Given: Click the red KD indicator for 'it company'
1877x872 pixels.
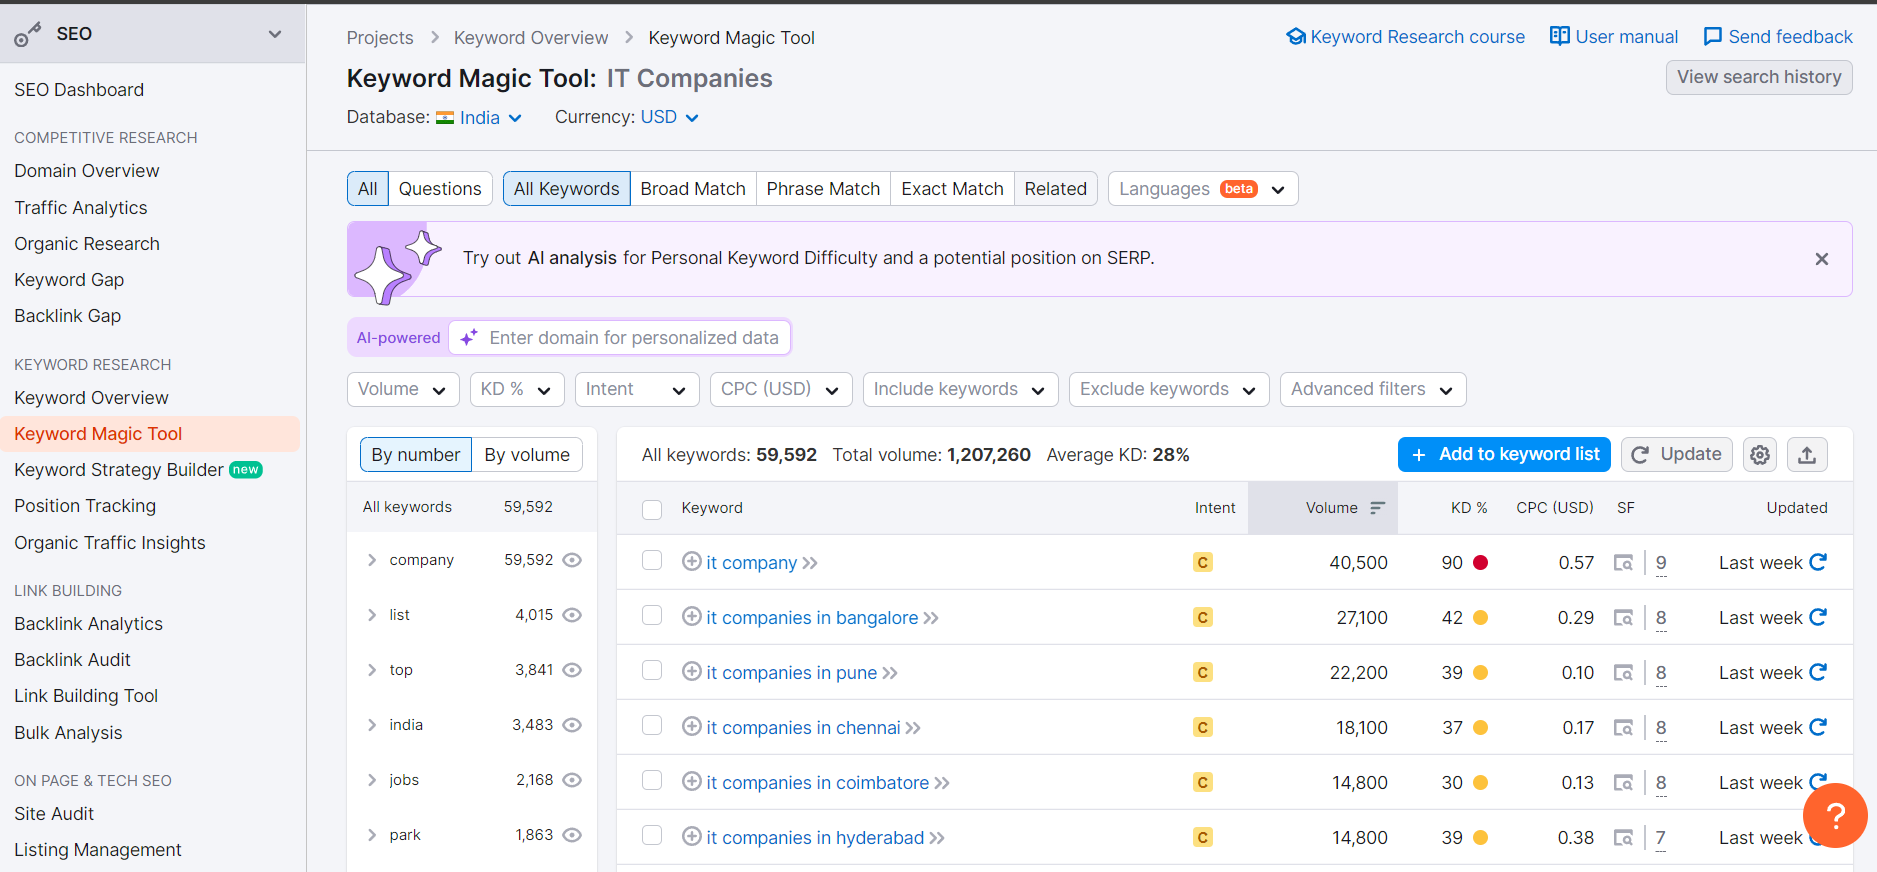Looking at the screenshot, I should tap(1481, 563).
